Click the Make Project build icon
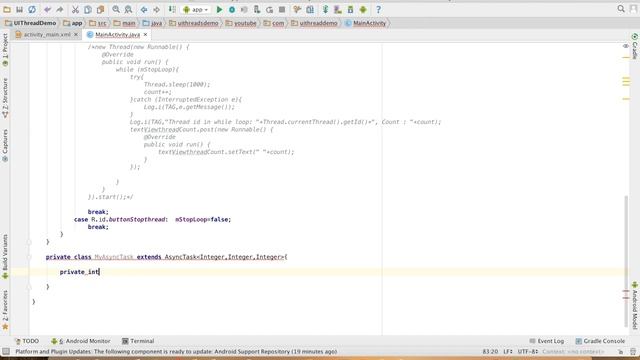The height and width of the screenshot is (360, 640). point(172,9)
